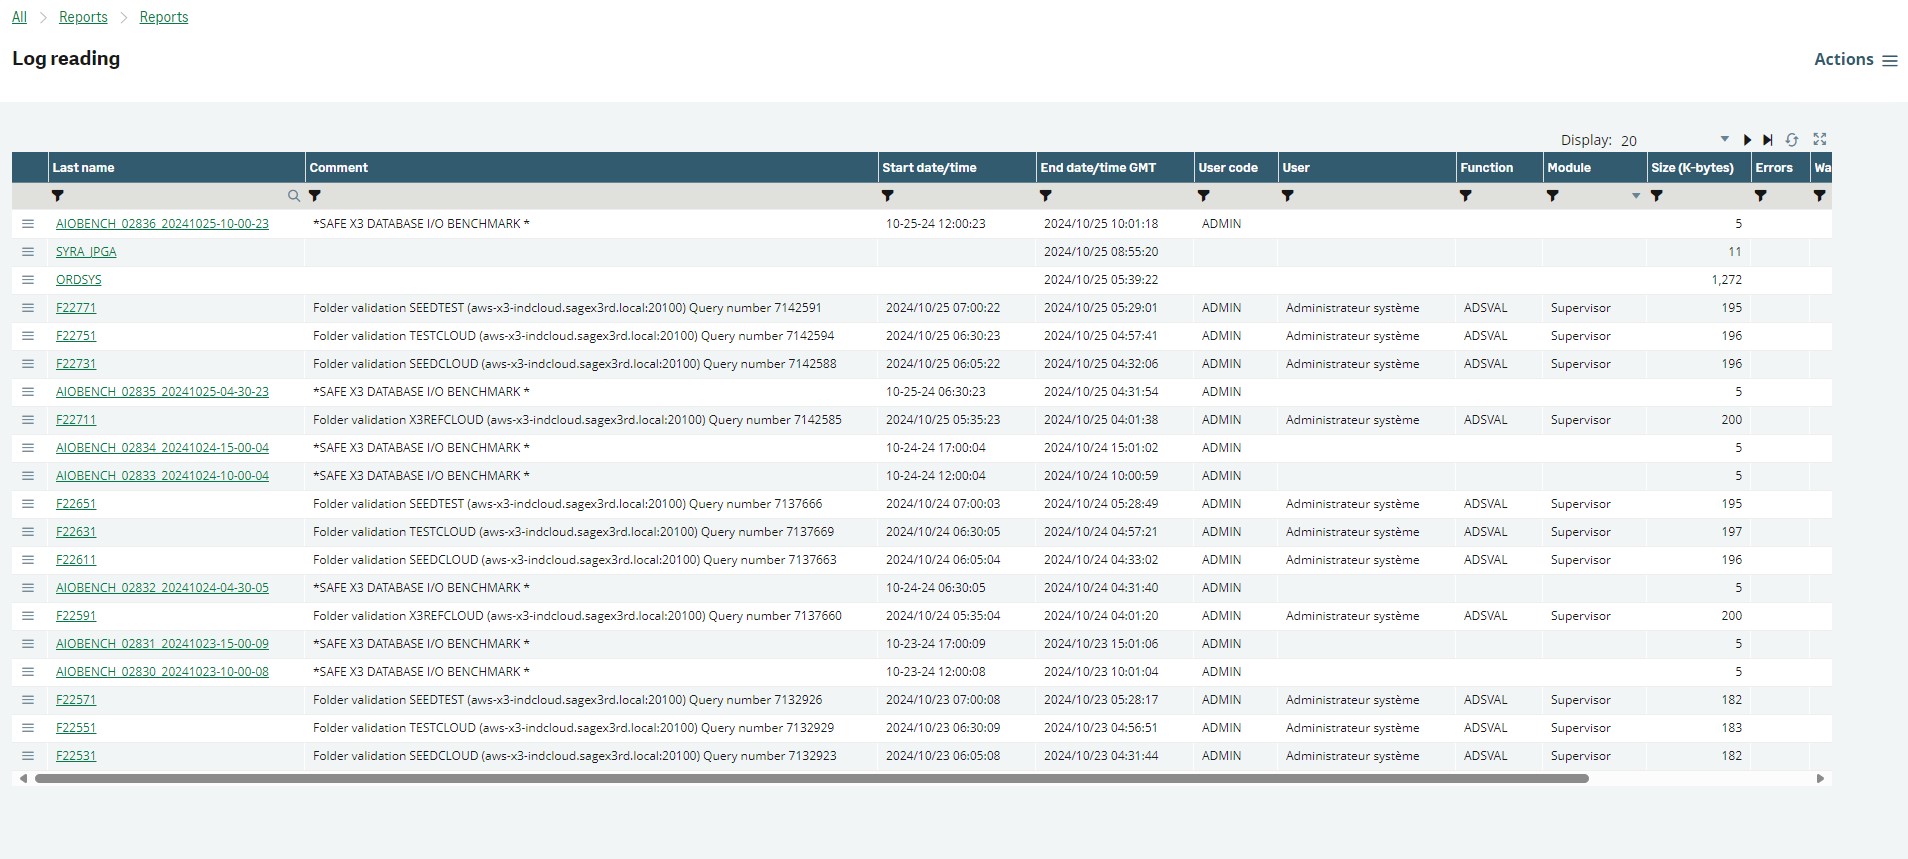This screenshot has width=1908, height=859.
Task: Open row menu for F22771 log
Action: (28, 308)
